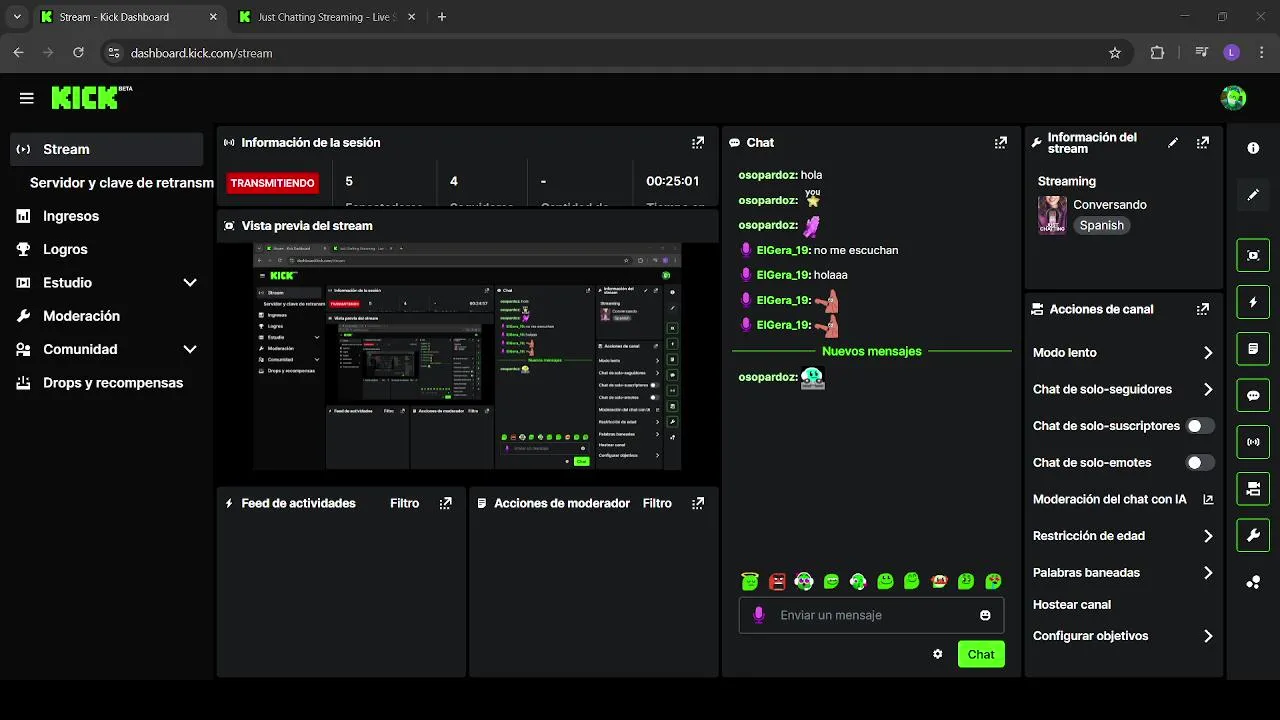Click the stream preview thumbnail

click(x=468, y=357)
